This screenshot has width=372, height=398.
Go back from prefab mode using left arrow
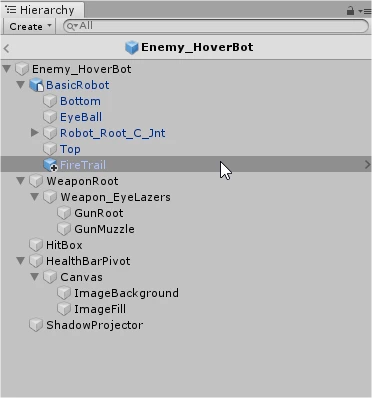(6, 49)
